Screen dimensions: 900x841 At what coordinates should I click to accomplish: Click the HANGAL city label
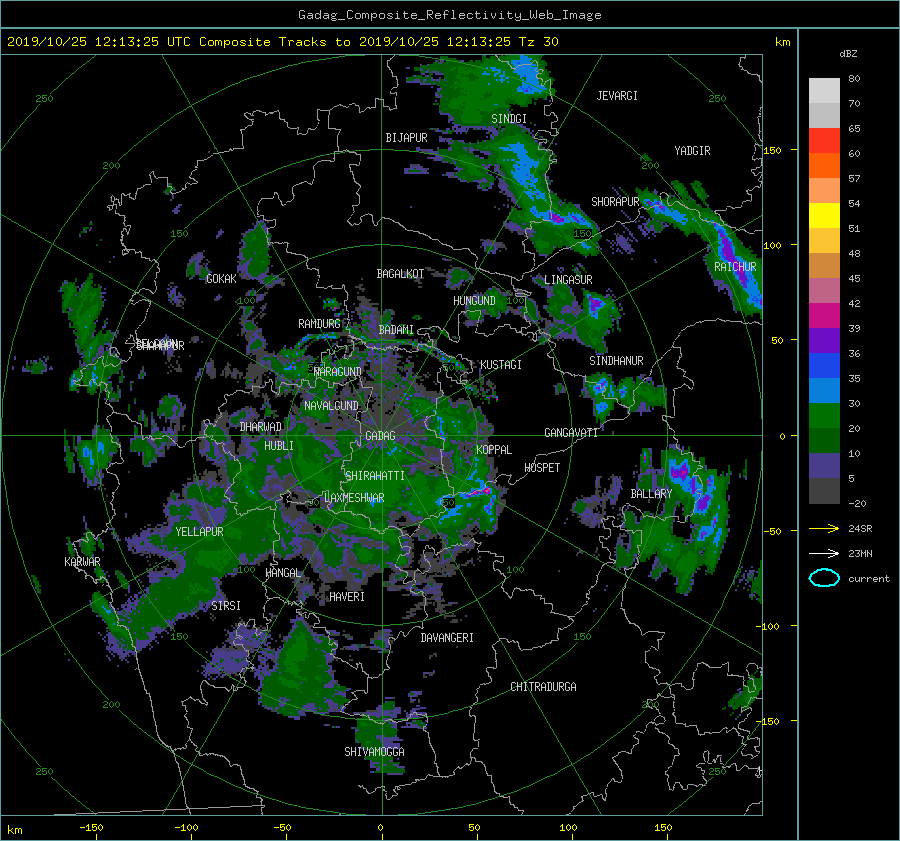283,573
